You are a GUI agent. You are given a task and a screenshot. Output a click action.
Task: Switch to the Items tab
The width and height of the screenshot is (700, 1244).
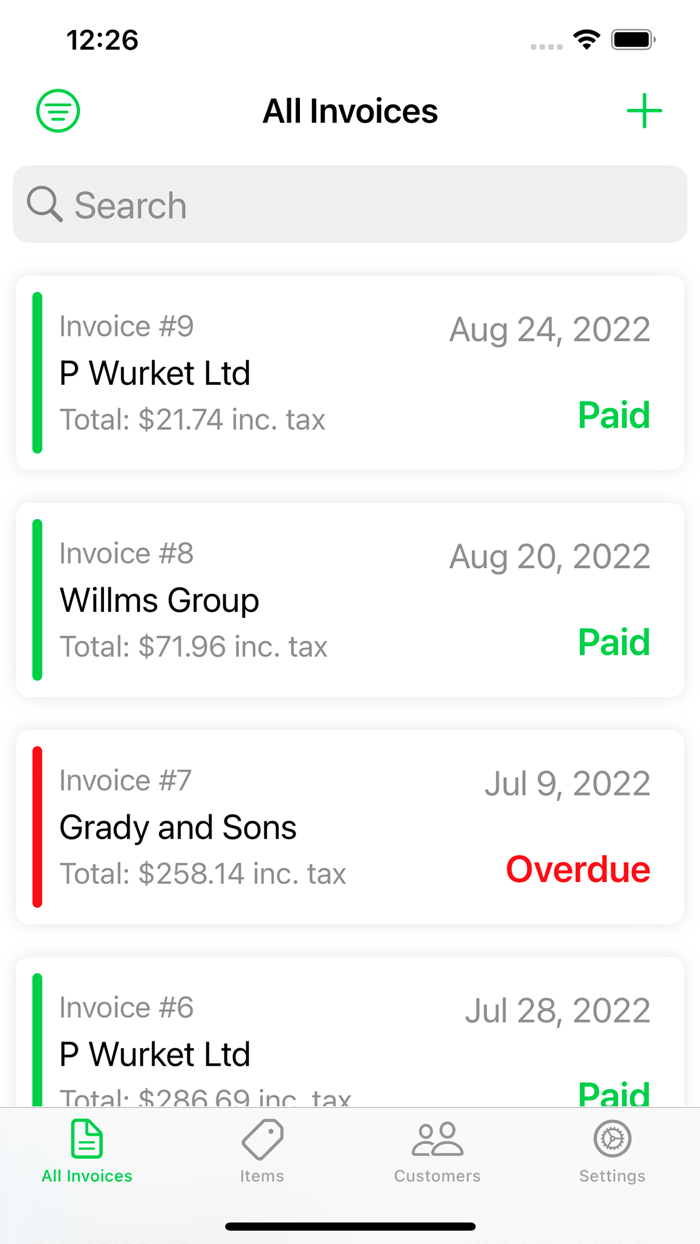pos(262,1150)
